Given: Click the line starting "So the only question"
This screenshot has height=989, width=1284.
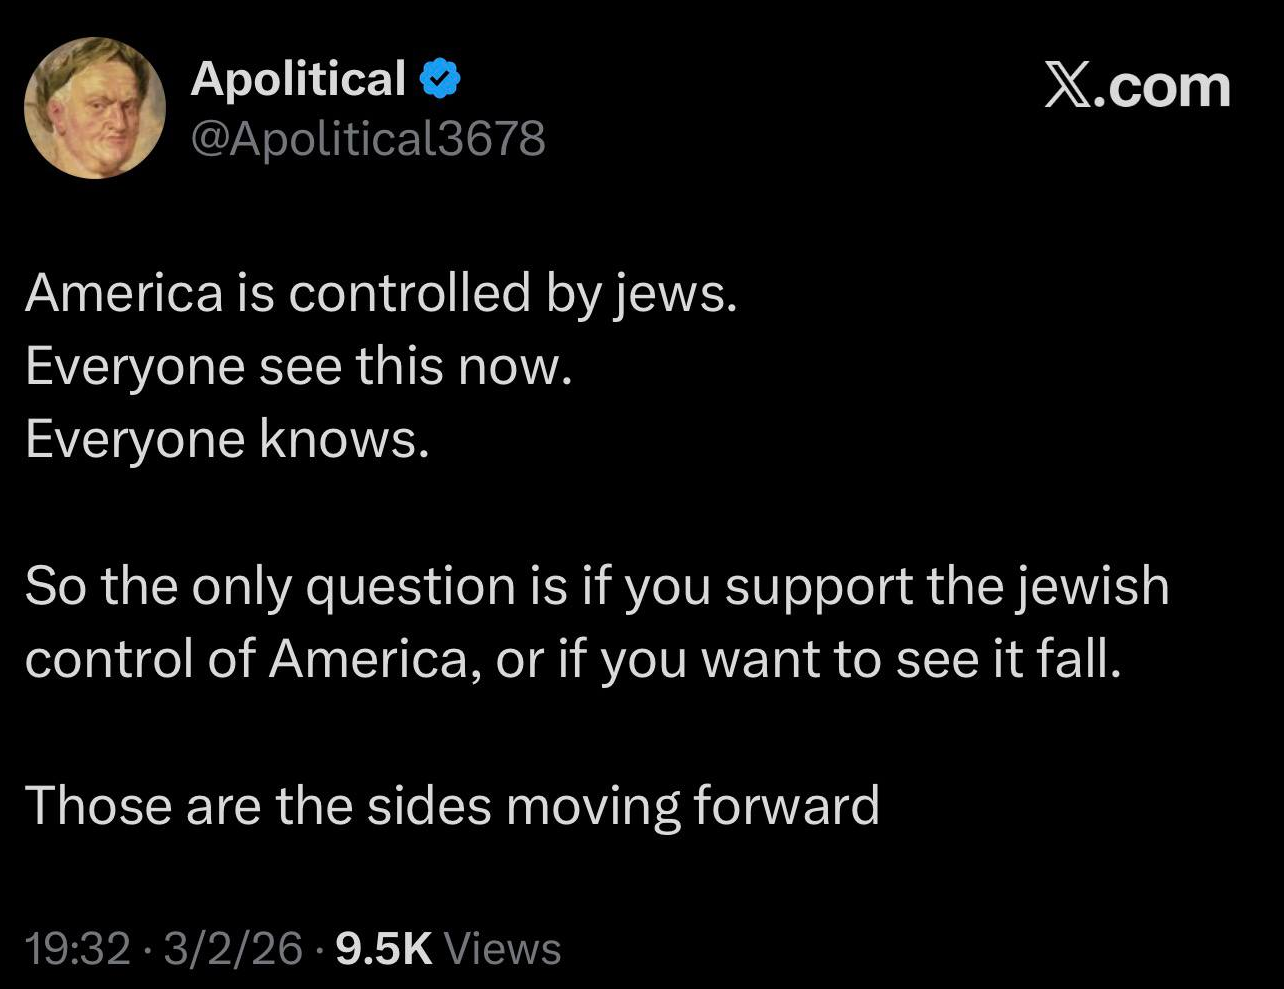Looking at the screenshot, I should click(x=597, y=586).
